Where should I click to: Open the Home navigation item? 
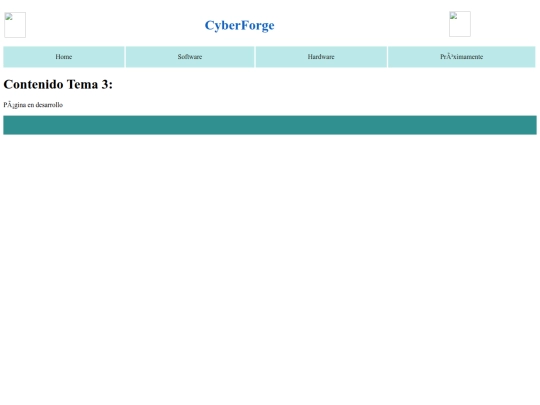coord(64,57)
